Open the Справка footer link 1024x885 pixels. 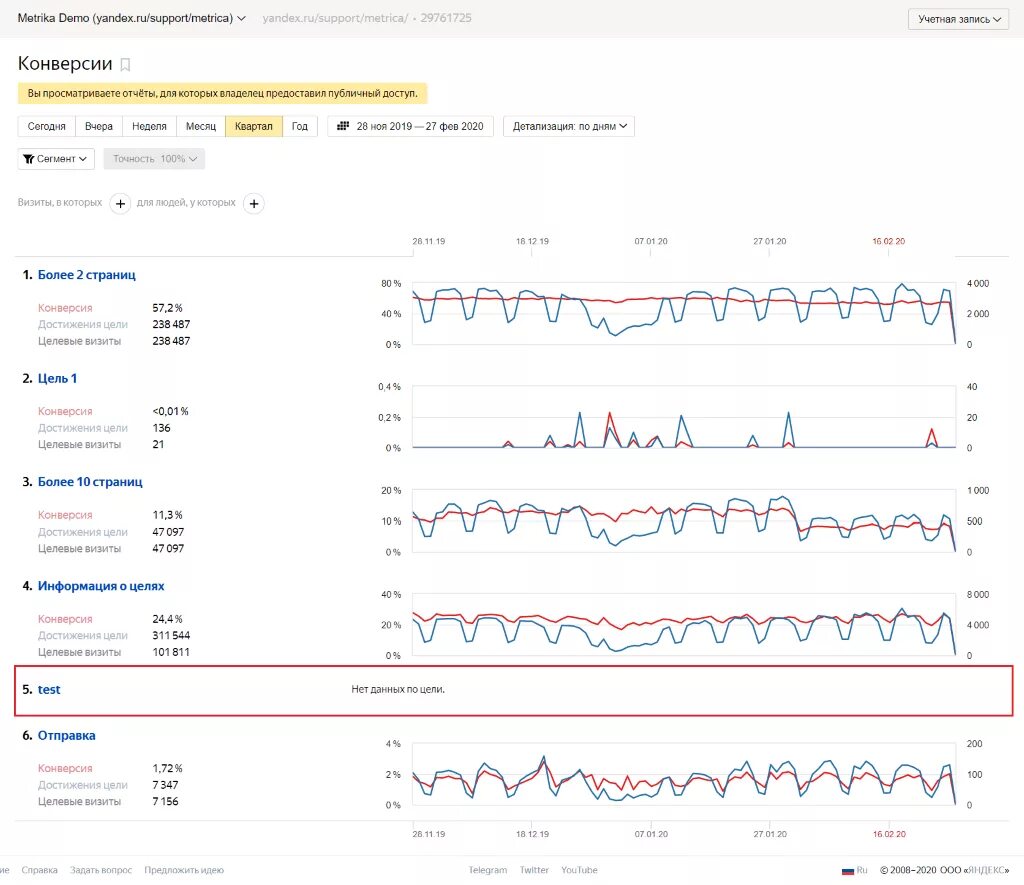(x=39, y=870)
